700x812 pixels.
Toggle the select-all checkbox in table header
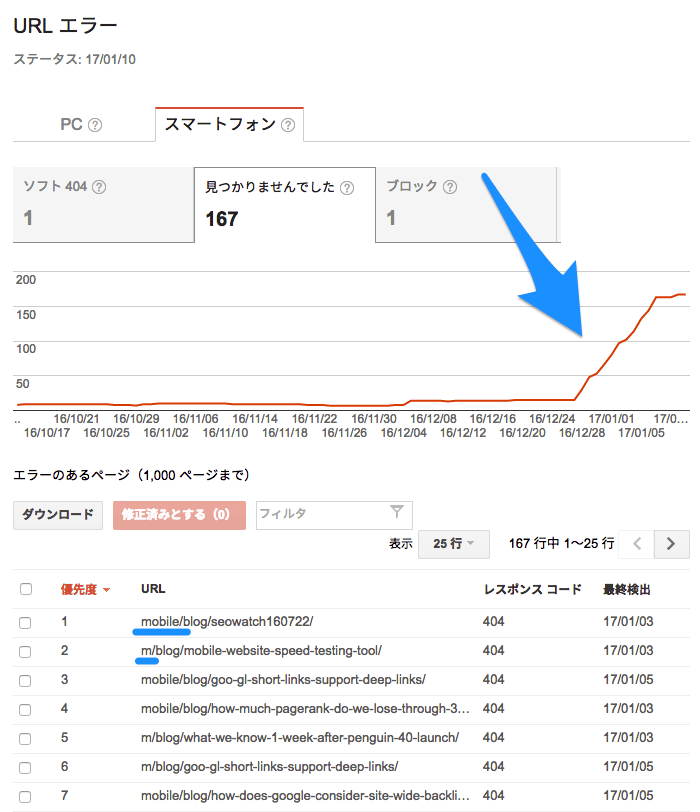pos(26,590)
